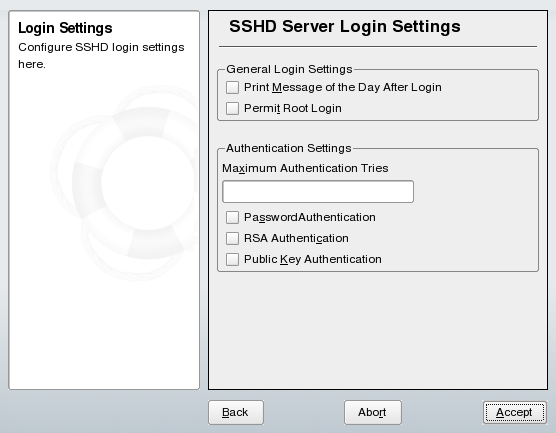This screenshot has width=556, height=433.
Task: Click the Authentication Settings group label
Action: [x=289, y=148]
